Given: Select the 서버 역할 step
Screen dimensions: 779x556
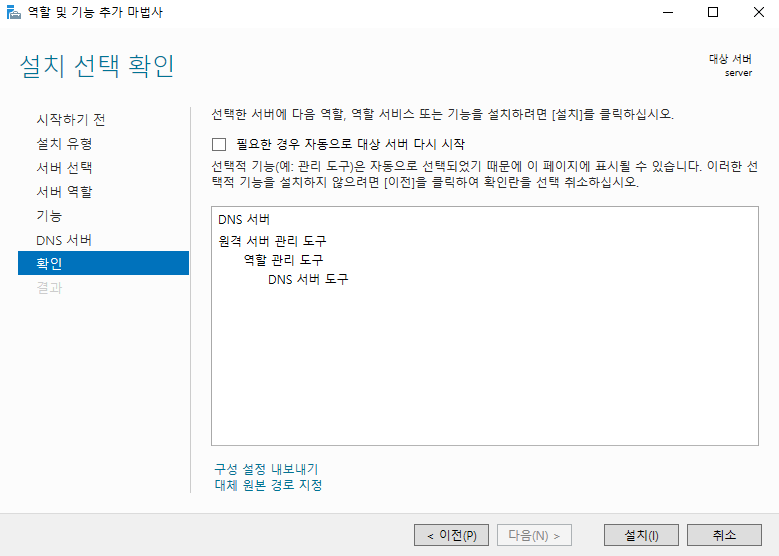Looking at the screenshot, I should (x=64, y=191).
